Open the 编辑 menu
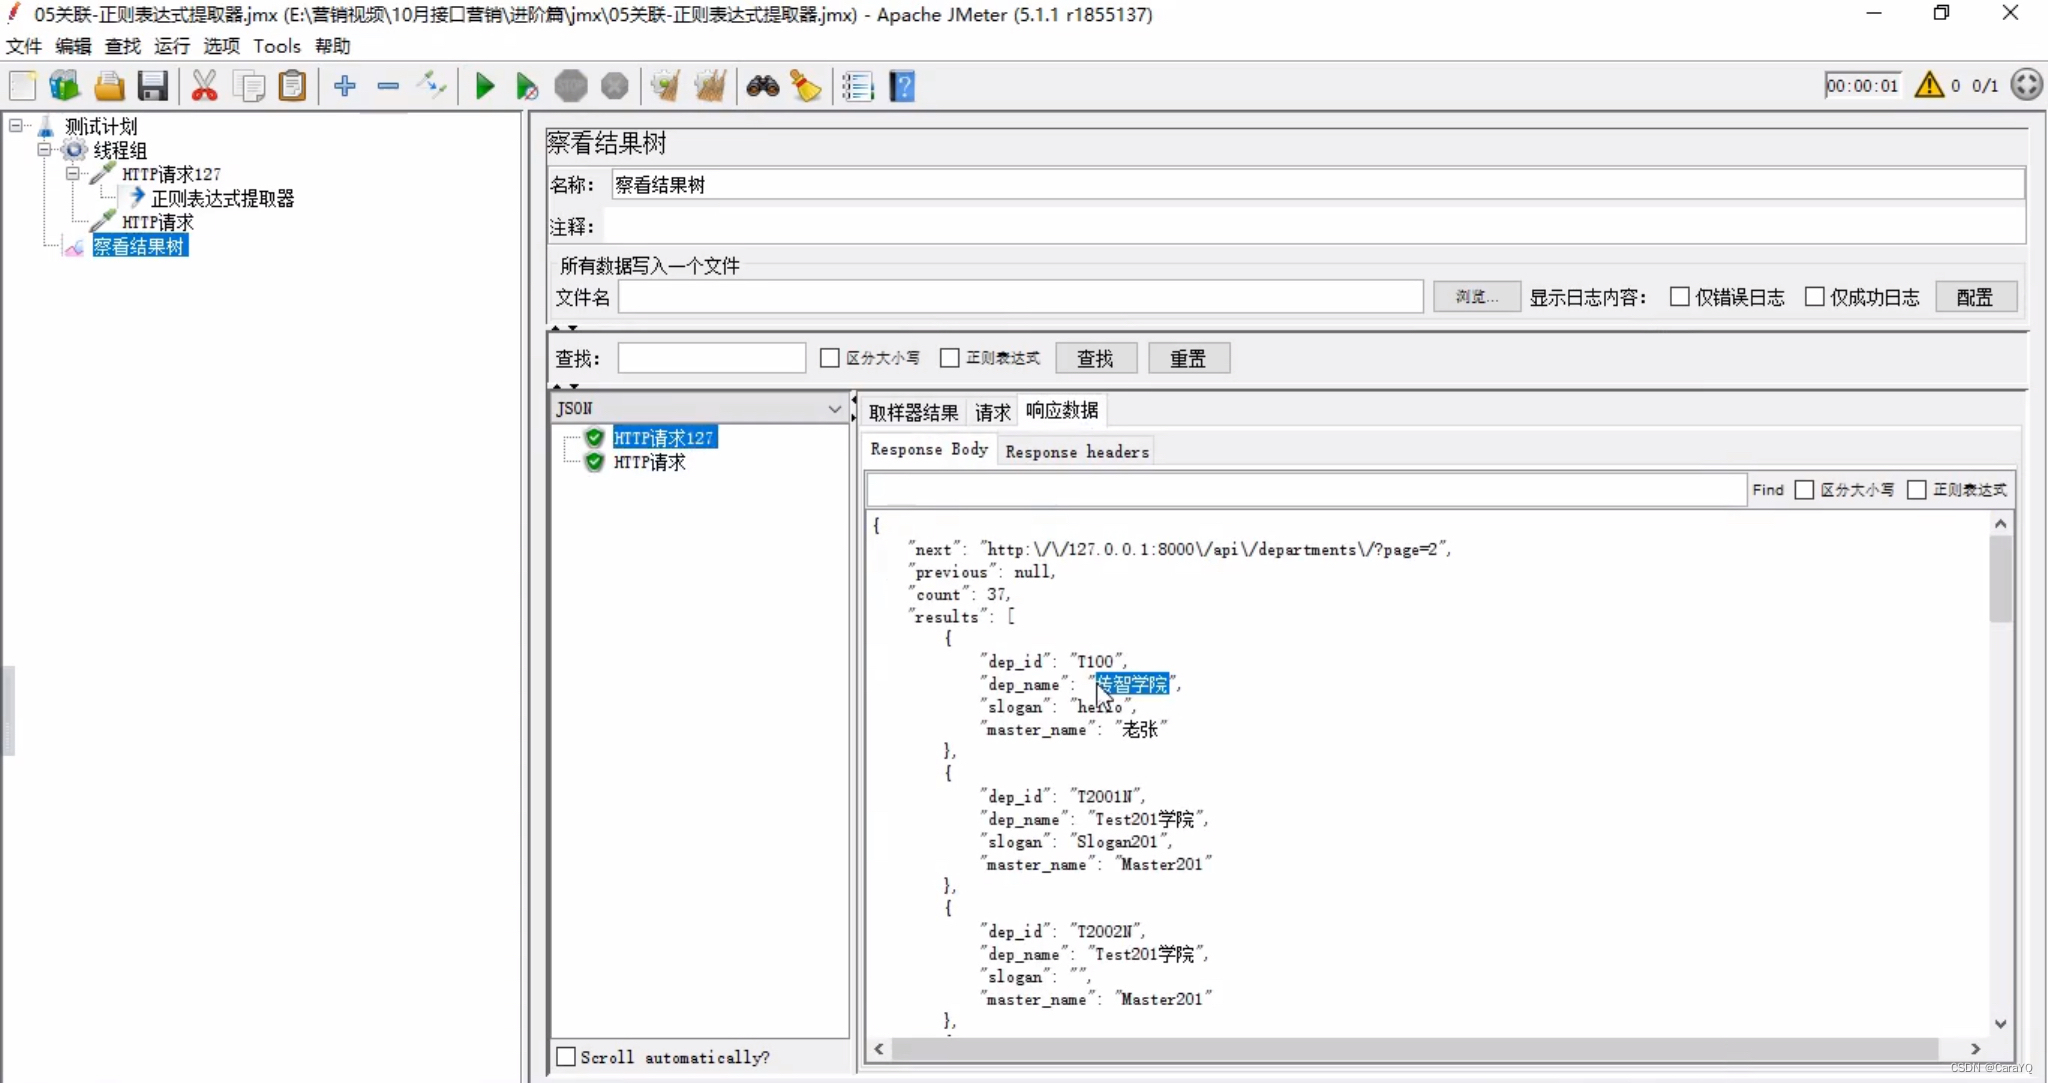Screen dimensions: 2048x1083 [x=73, y=46]
